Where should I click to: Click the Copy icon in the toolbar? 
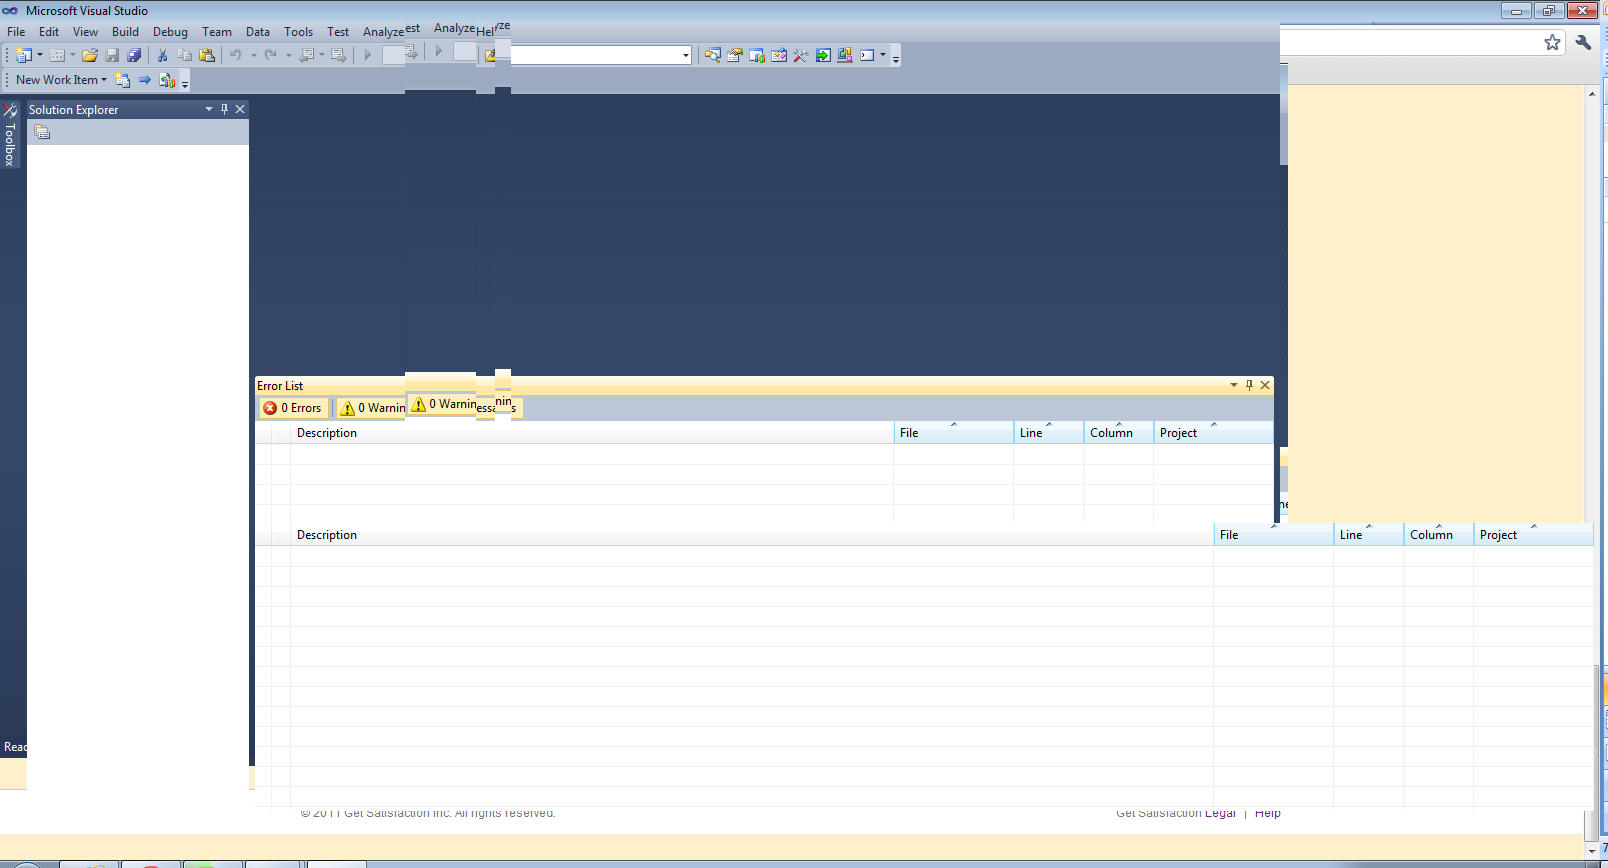[184, 55]
